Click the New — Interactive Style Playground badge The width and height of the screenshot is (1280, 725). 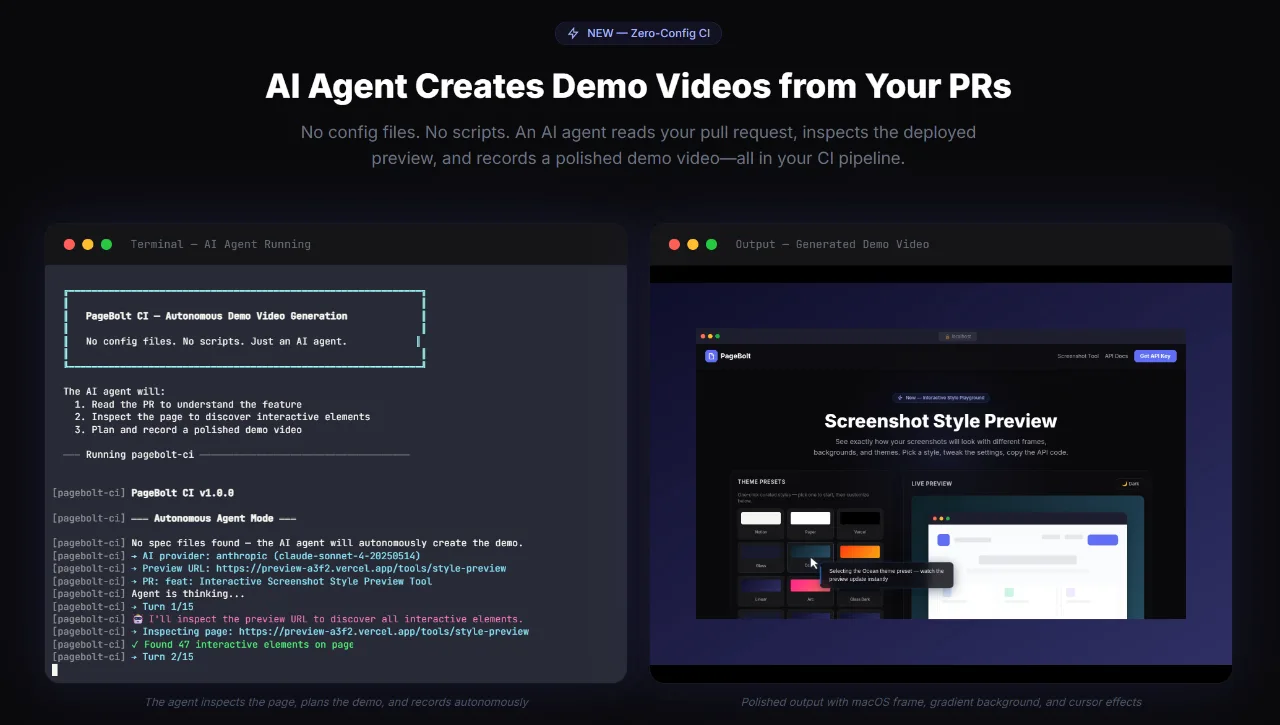tap(941, 397)
